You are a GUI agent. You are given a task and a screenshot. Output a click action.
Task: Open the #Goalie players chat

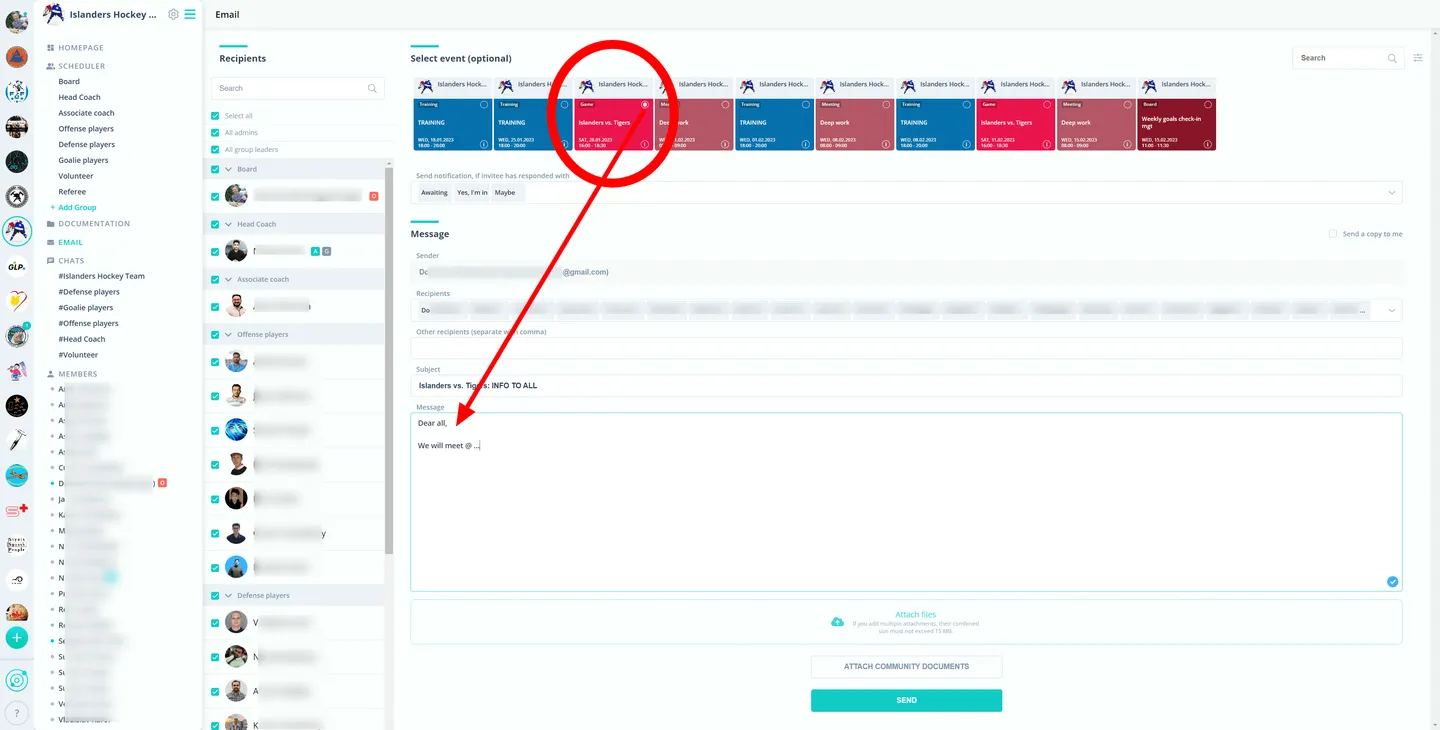(x=86, y=308)
